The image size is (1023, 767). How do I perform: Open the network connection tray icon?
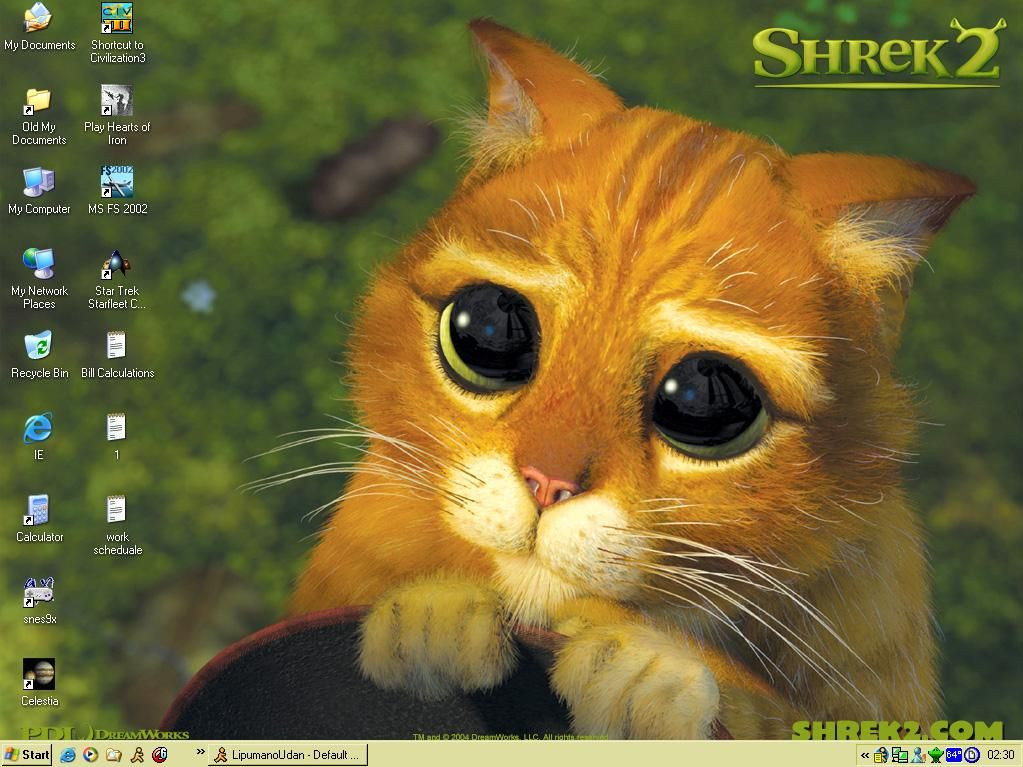[900, 755]
